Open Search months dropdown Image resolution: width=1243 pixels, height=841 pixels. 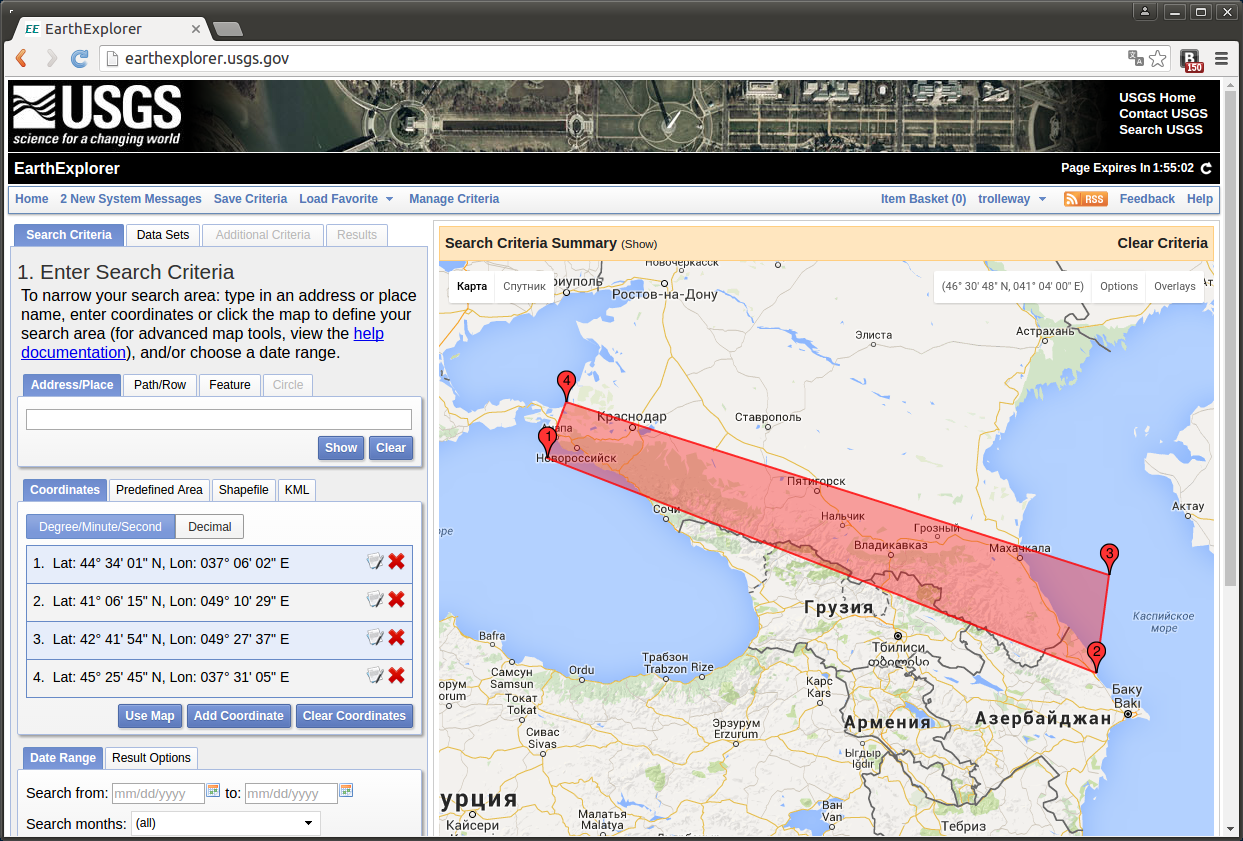tap(225, 824)
